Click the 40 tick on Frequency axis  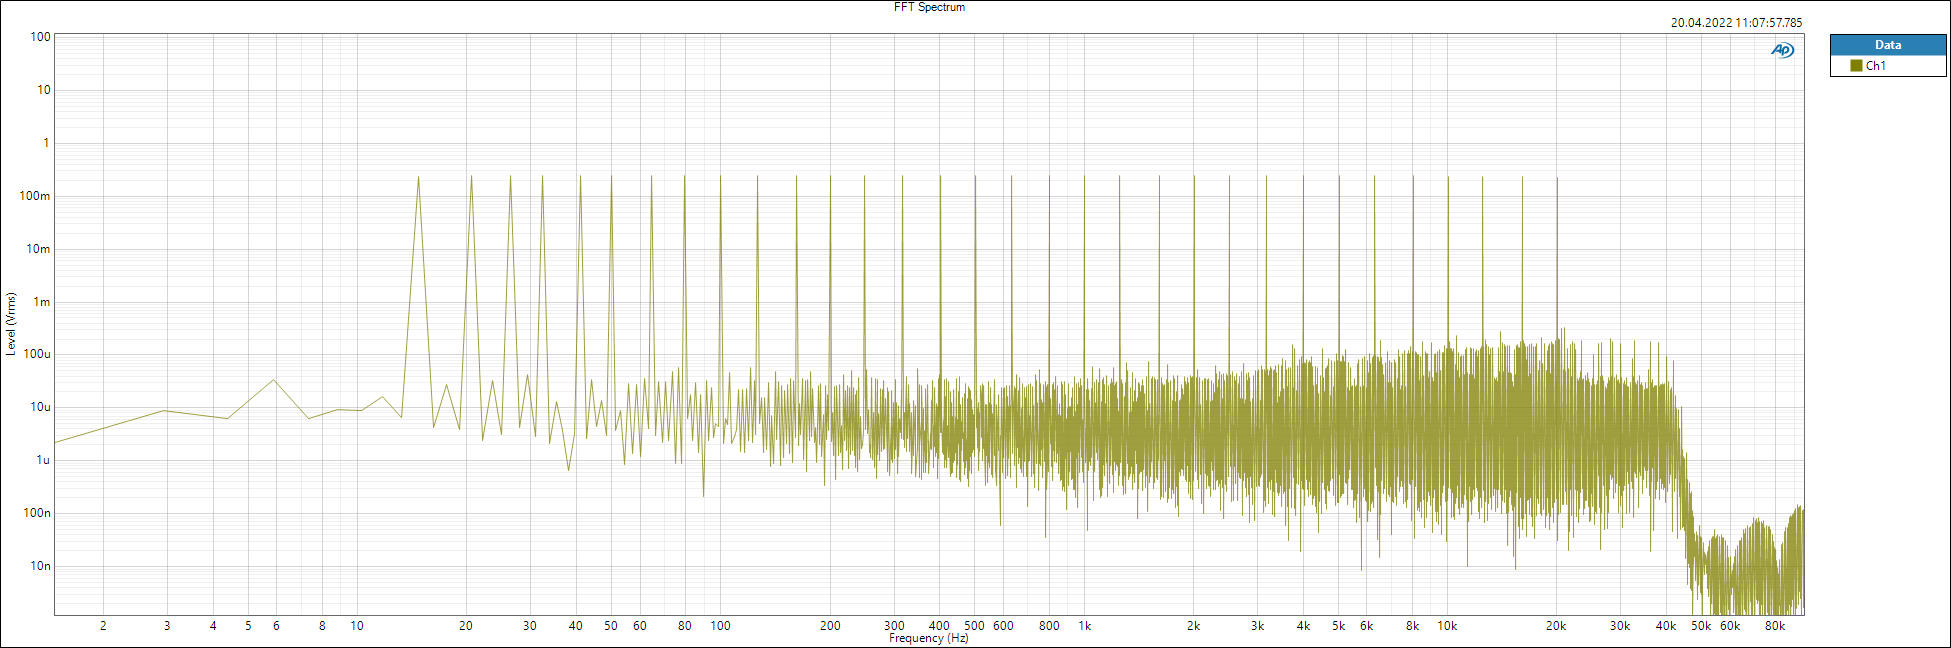576,626
